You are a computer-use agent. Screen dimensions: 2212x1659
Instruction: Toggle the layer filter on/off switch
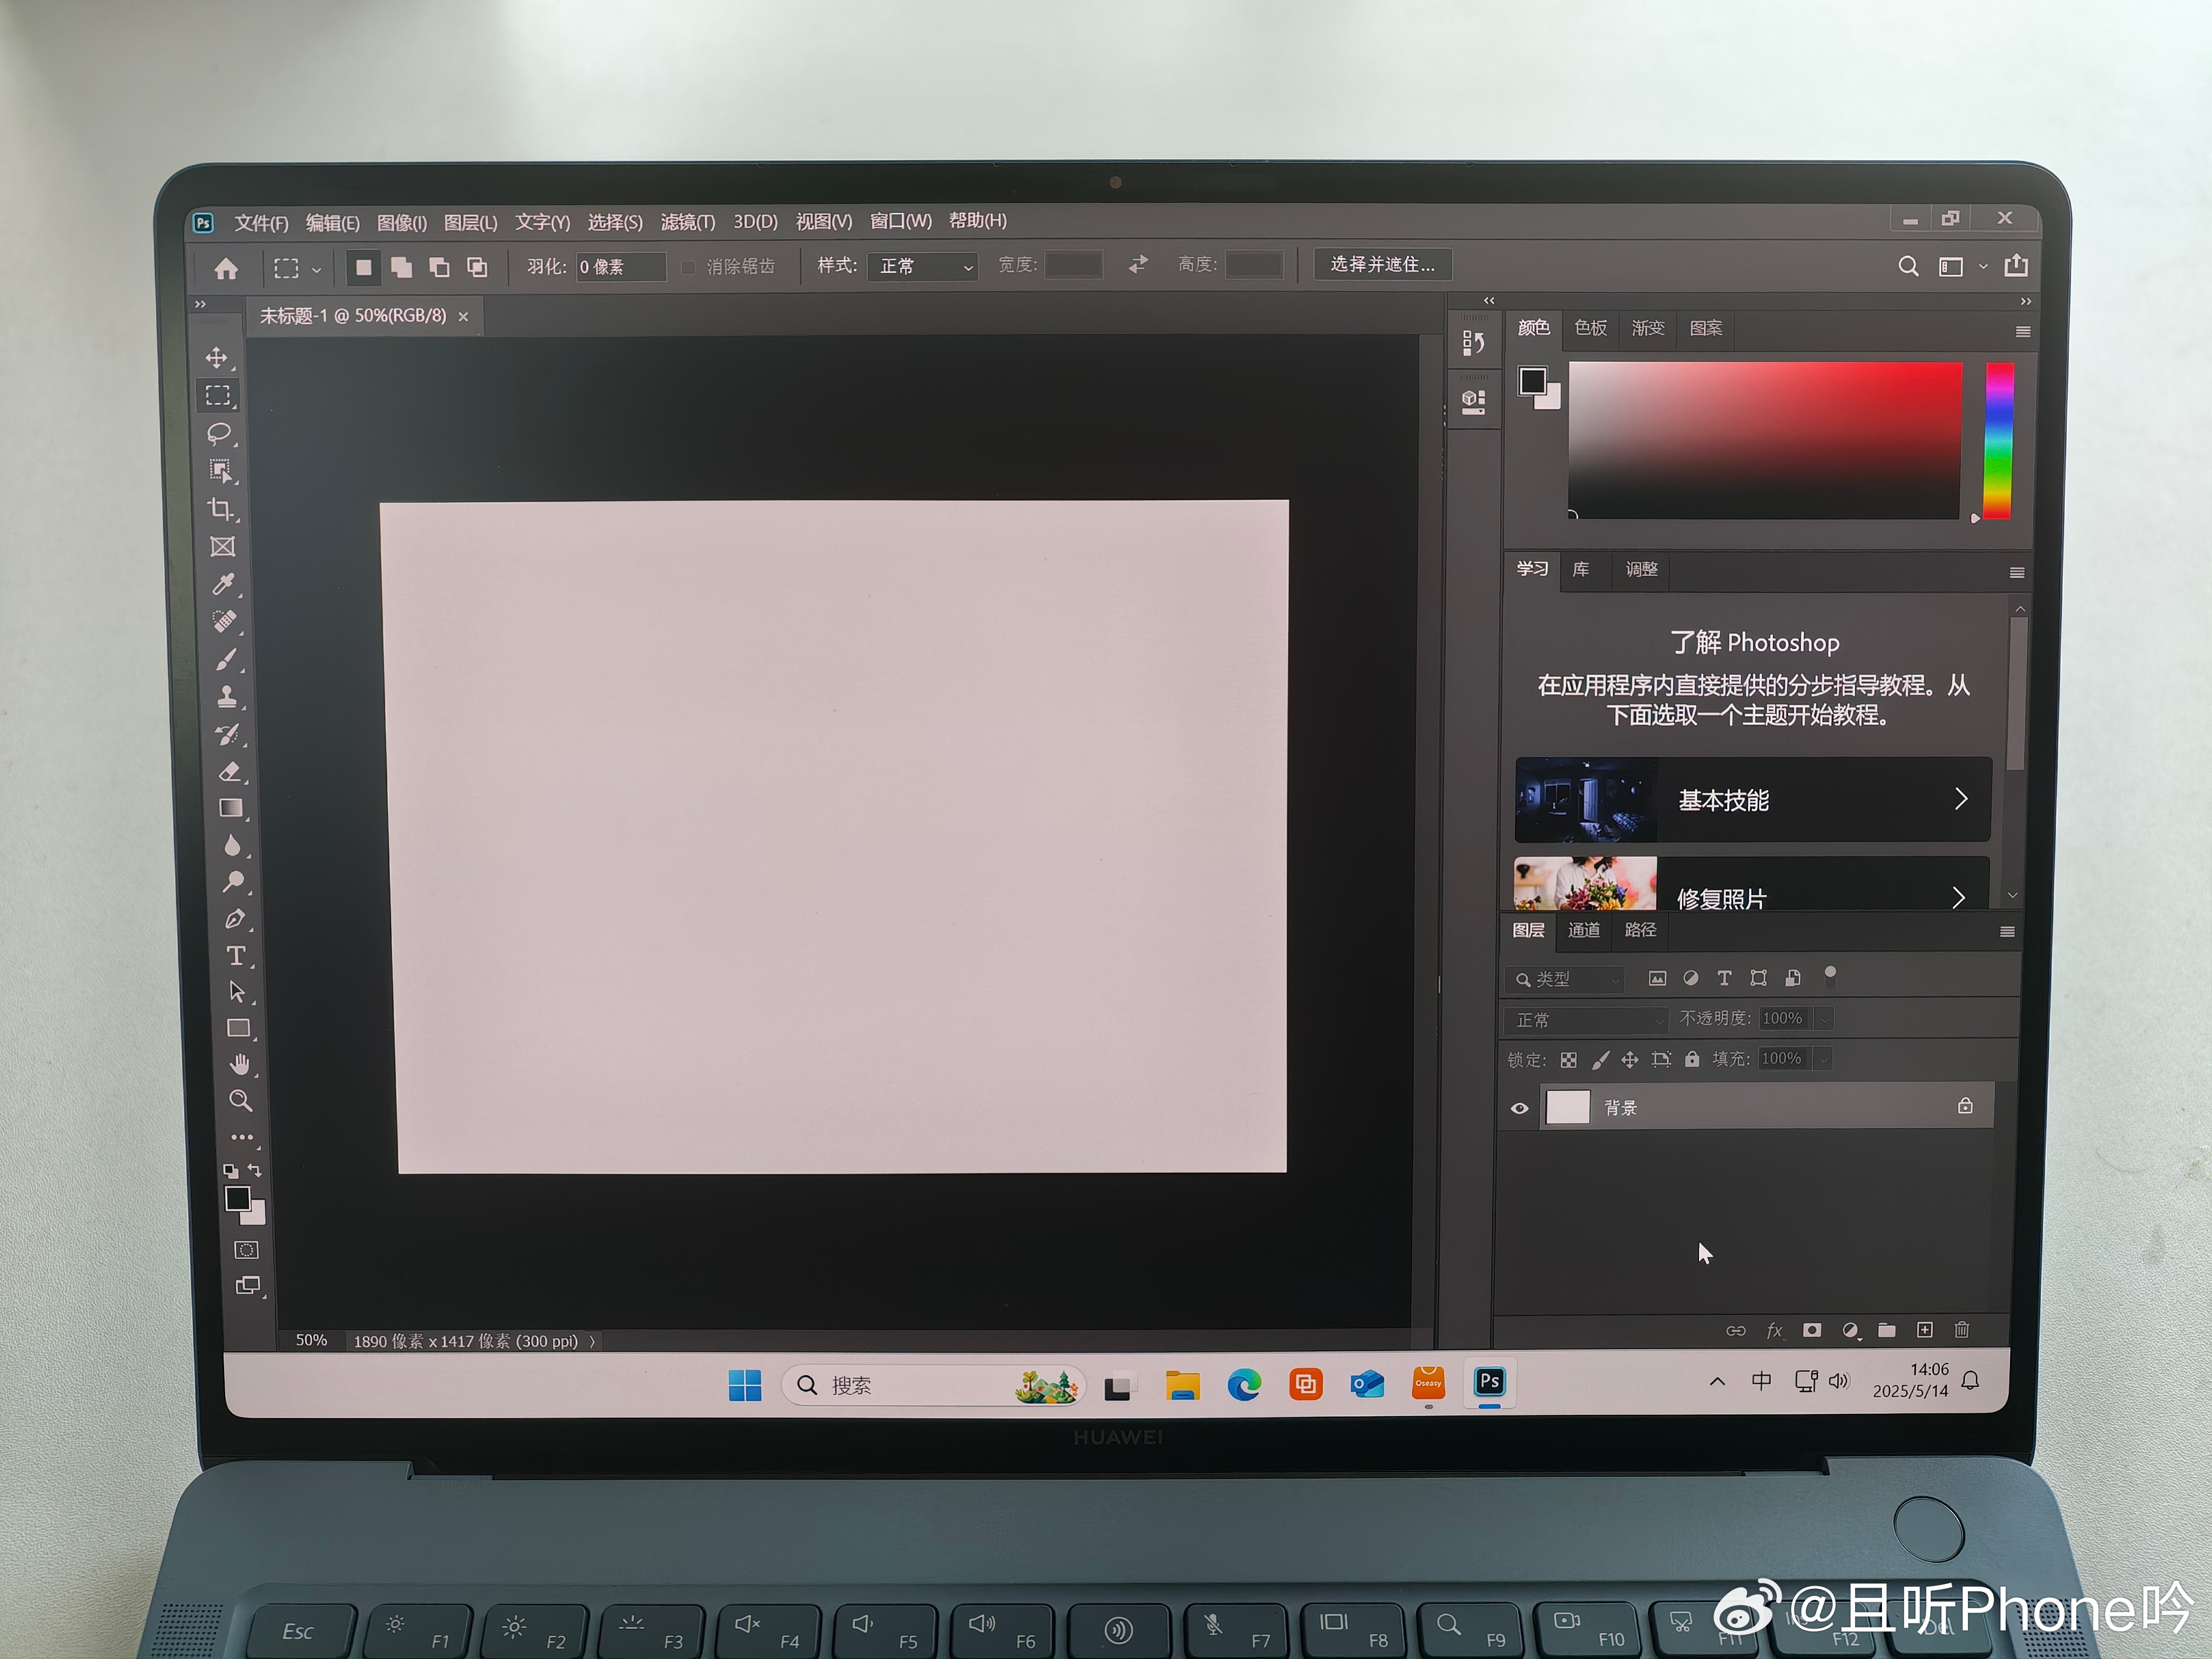tap(1830, 976)
